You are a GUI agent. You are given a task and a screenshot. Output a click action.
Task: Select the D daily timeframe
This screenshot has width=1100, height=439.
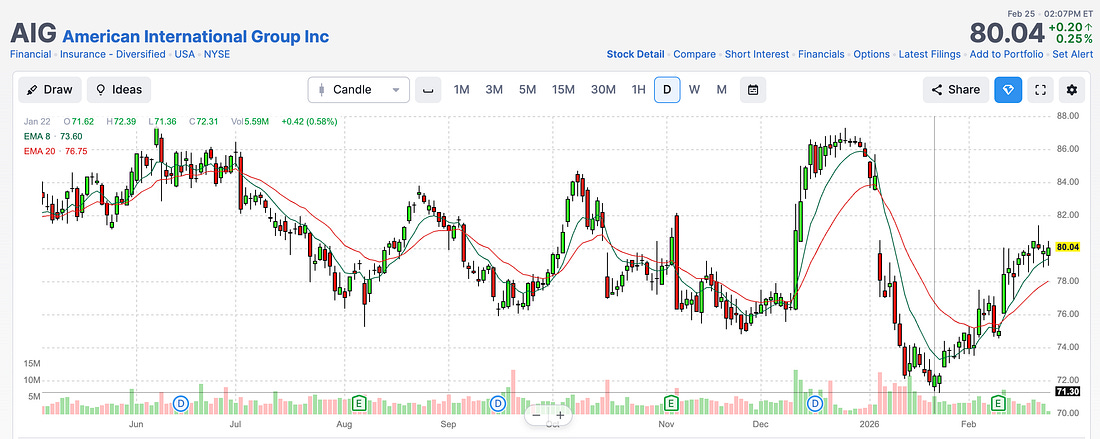[667, 90]
